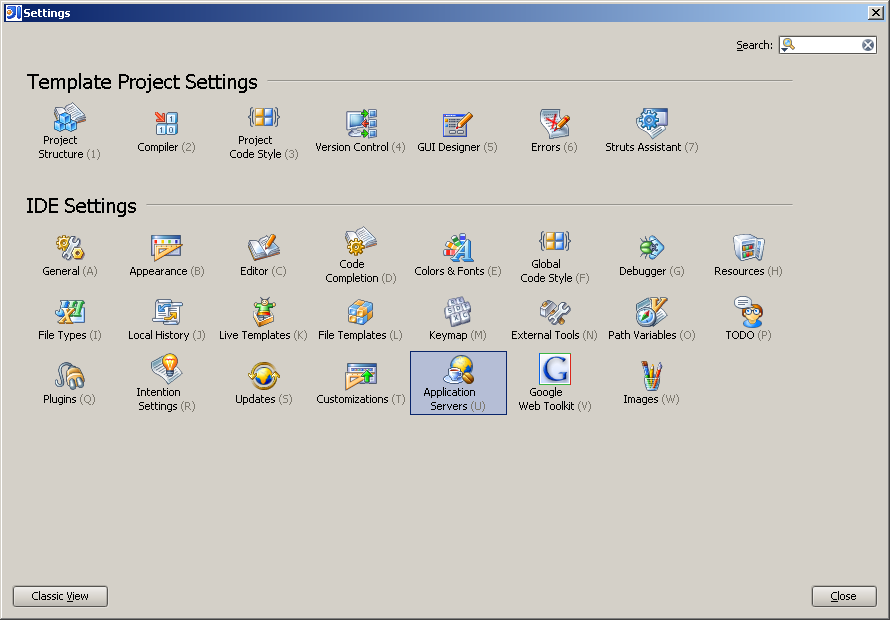The width and height of the screenshot is (890, 620).
Task: Open Global Code Style icon
Action: 555,241
